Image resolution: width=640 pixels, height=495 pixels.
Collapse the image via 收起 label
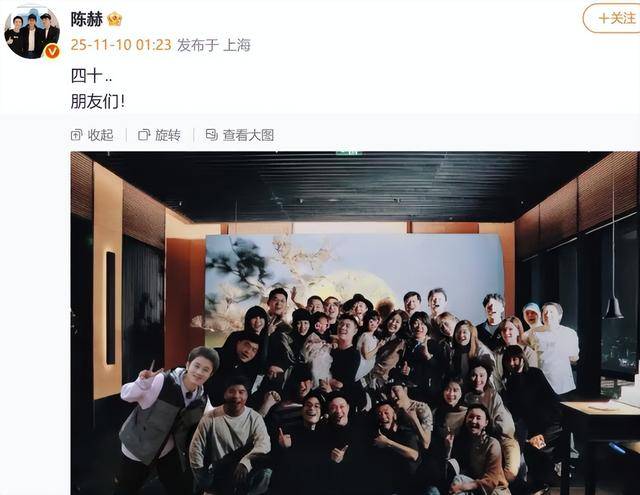coord(100,135)
